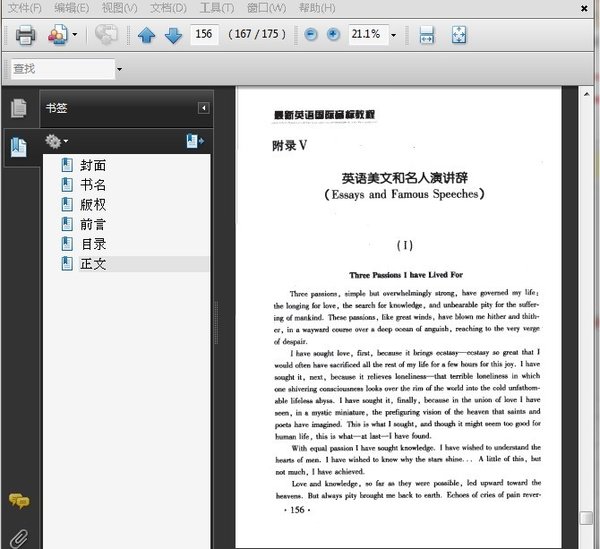Click the zoom in plus button
This screenshot has width=600, height=549.
click(333, 35)
